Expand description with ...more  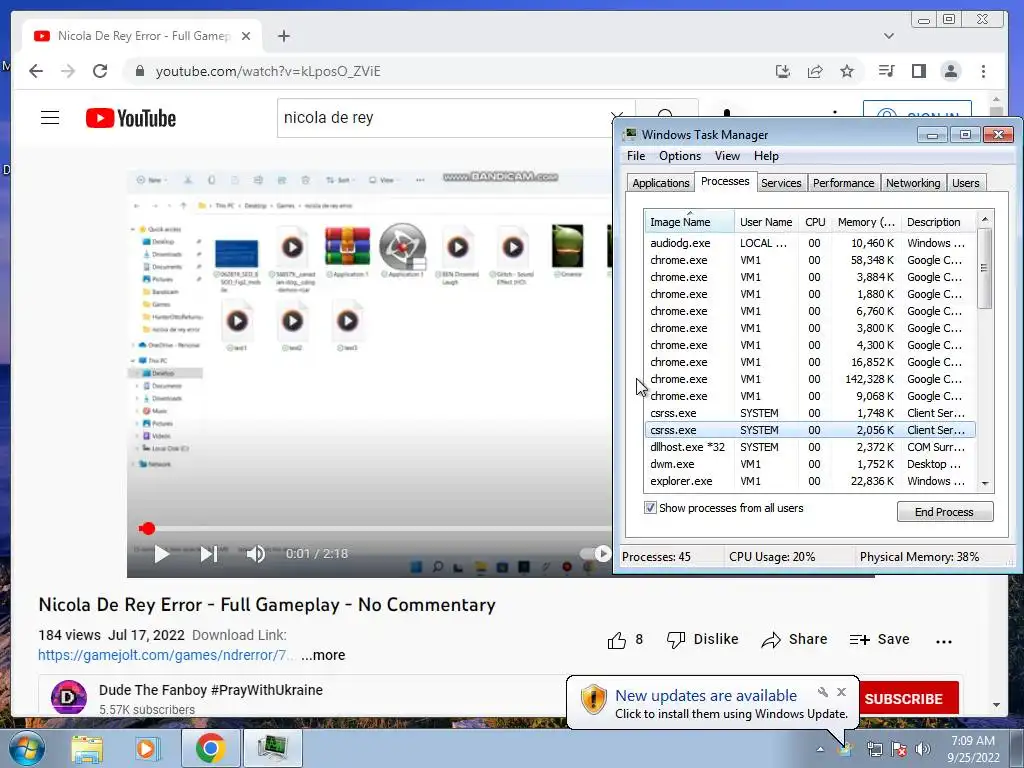323,655
